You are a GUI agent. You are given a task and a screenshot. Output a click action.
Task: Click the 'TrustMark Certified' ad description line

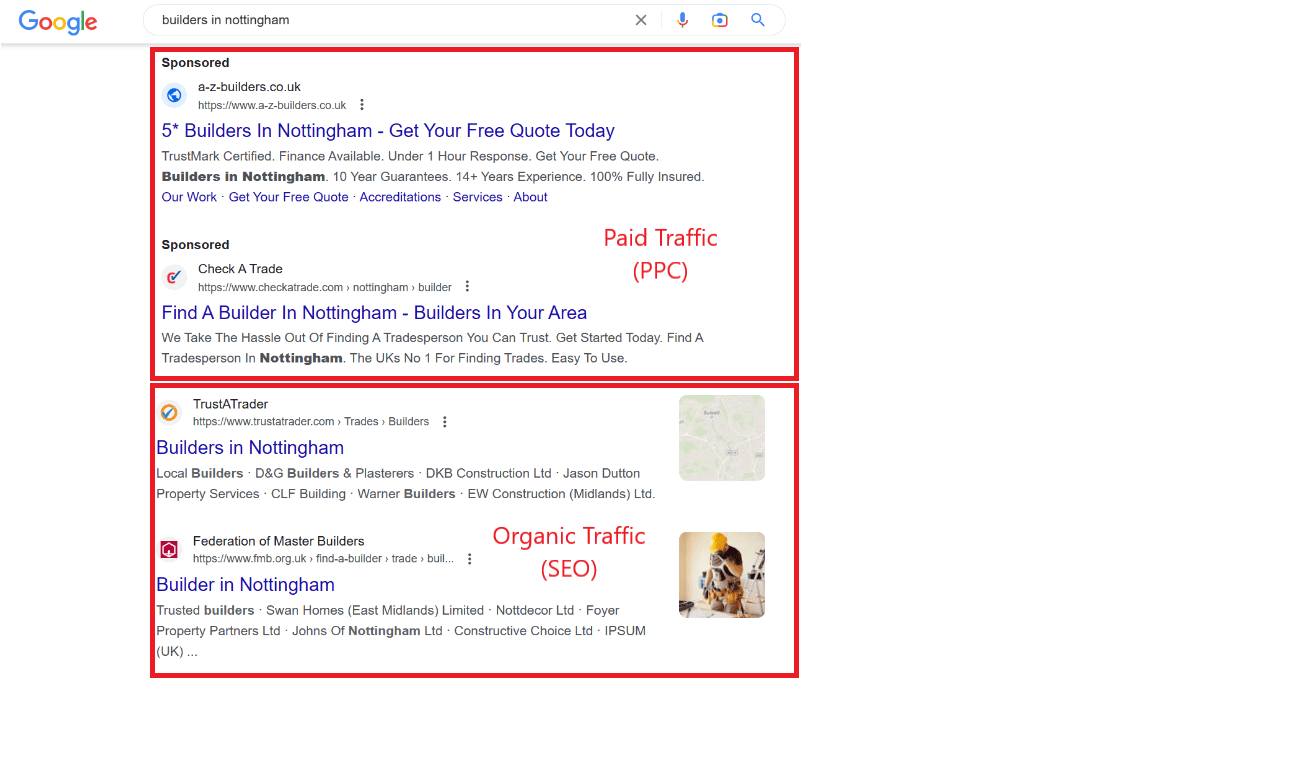410,156
